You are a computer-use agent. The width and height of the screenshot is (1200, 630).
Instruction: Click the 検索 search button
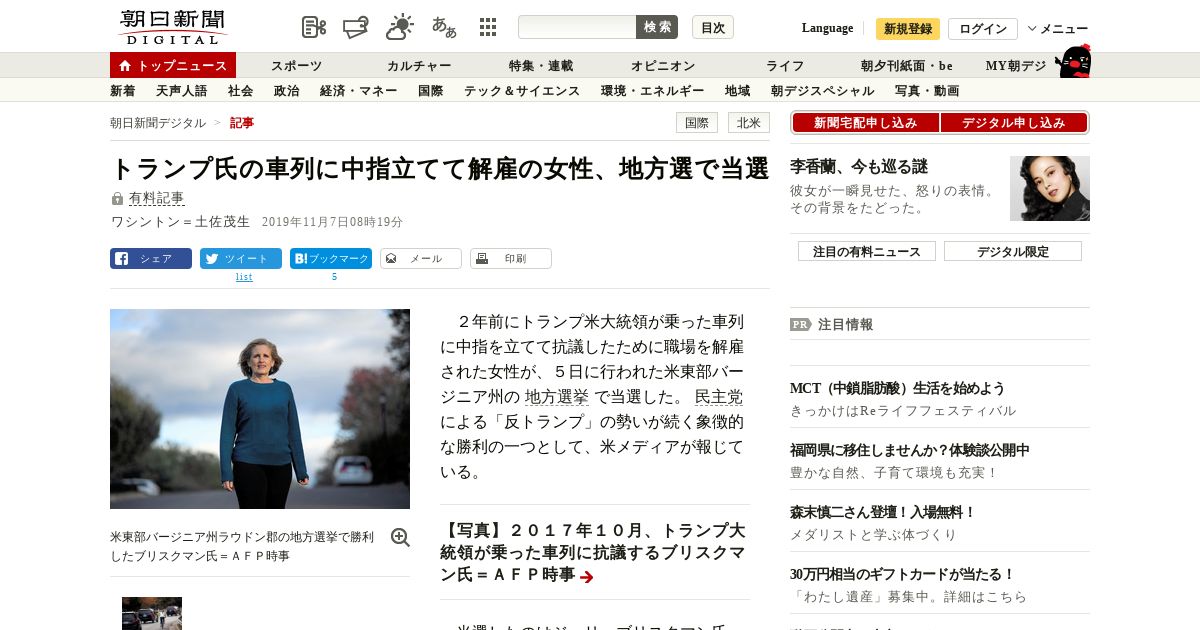click(x=657, y=27)
